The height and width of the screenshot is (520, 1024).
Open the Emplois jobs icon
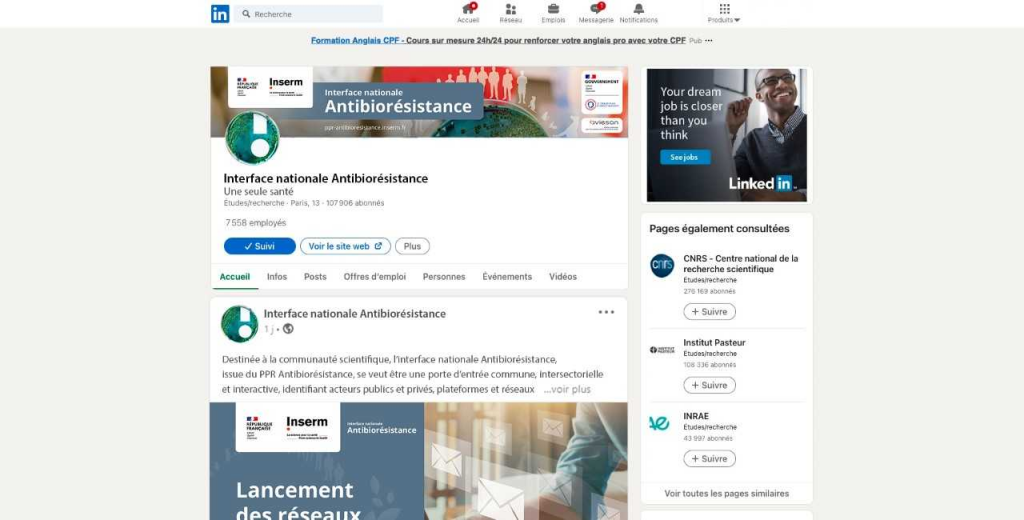(x=553, y=10)
